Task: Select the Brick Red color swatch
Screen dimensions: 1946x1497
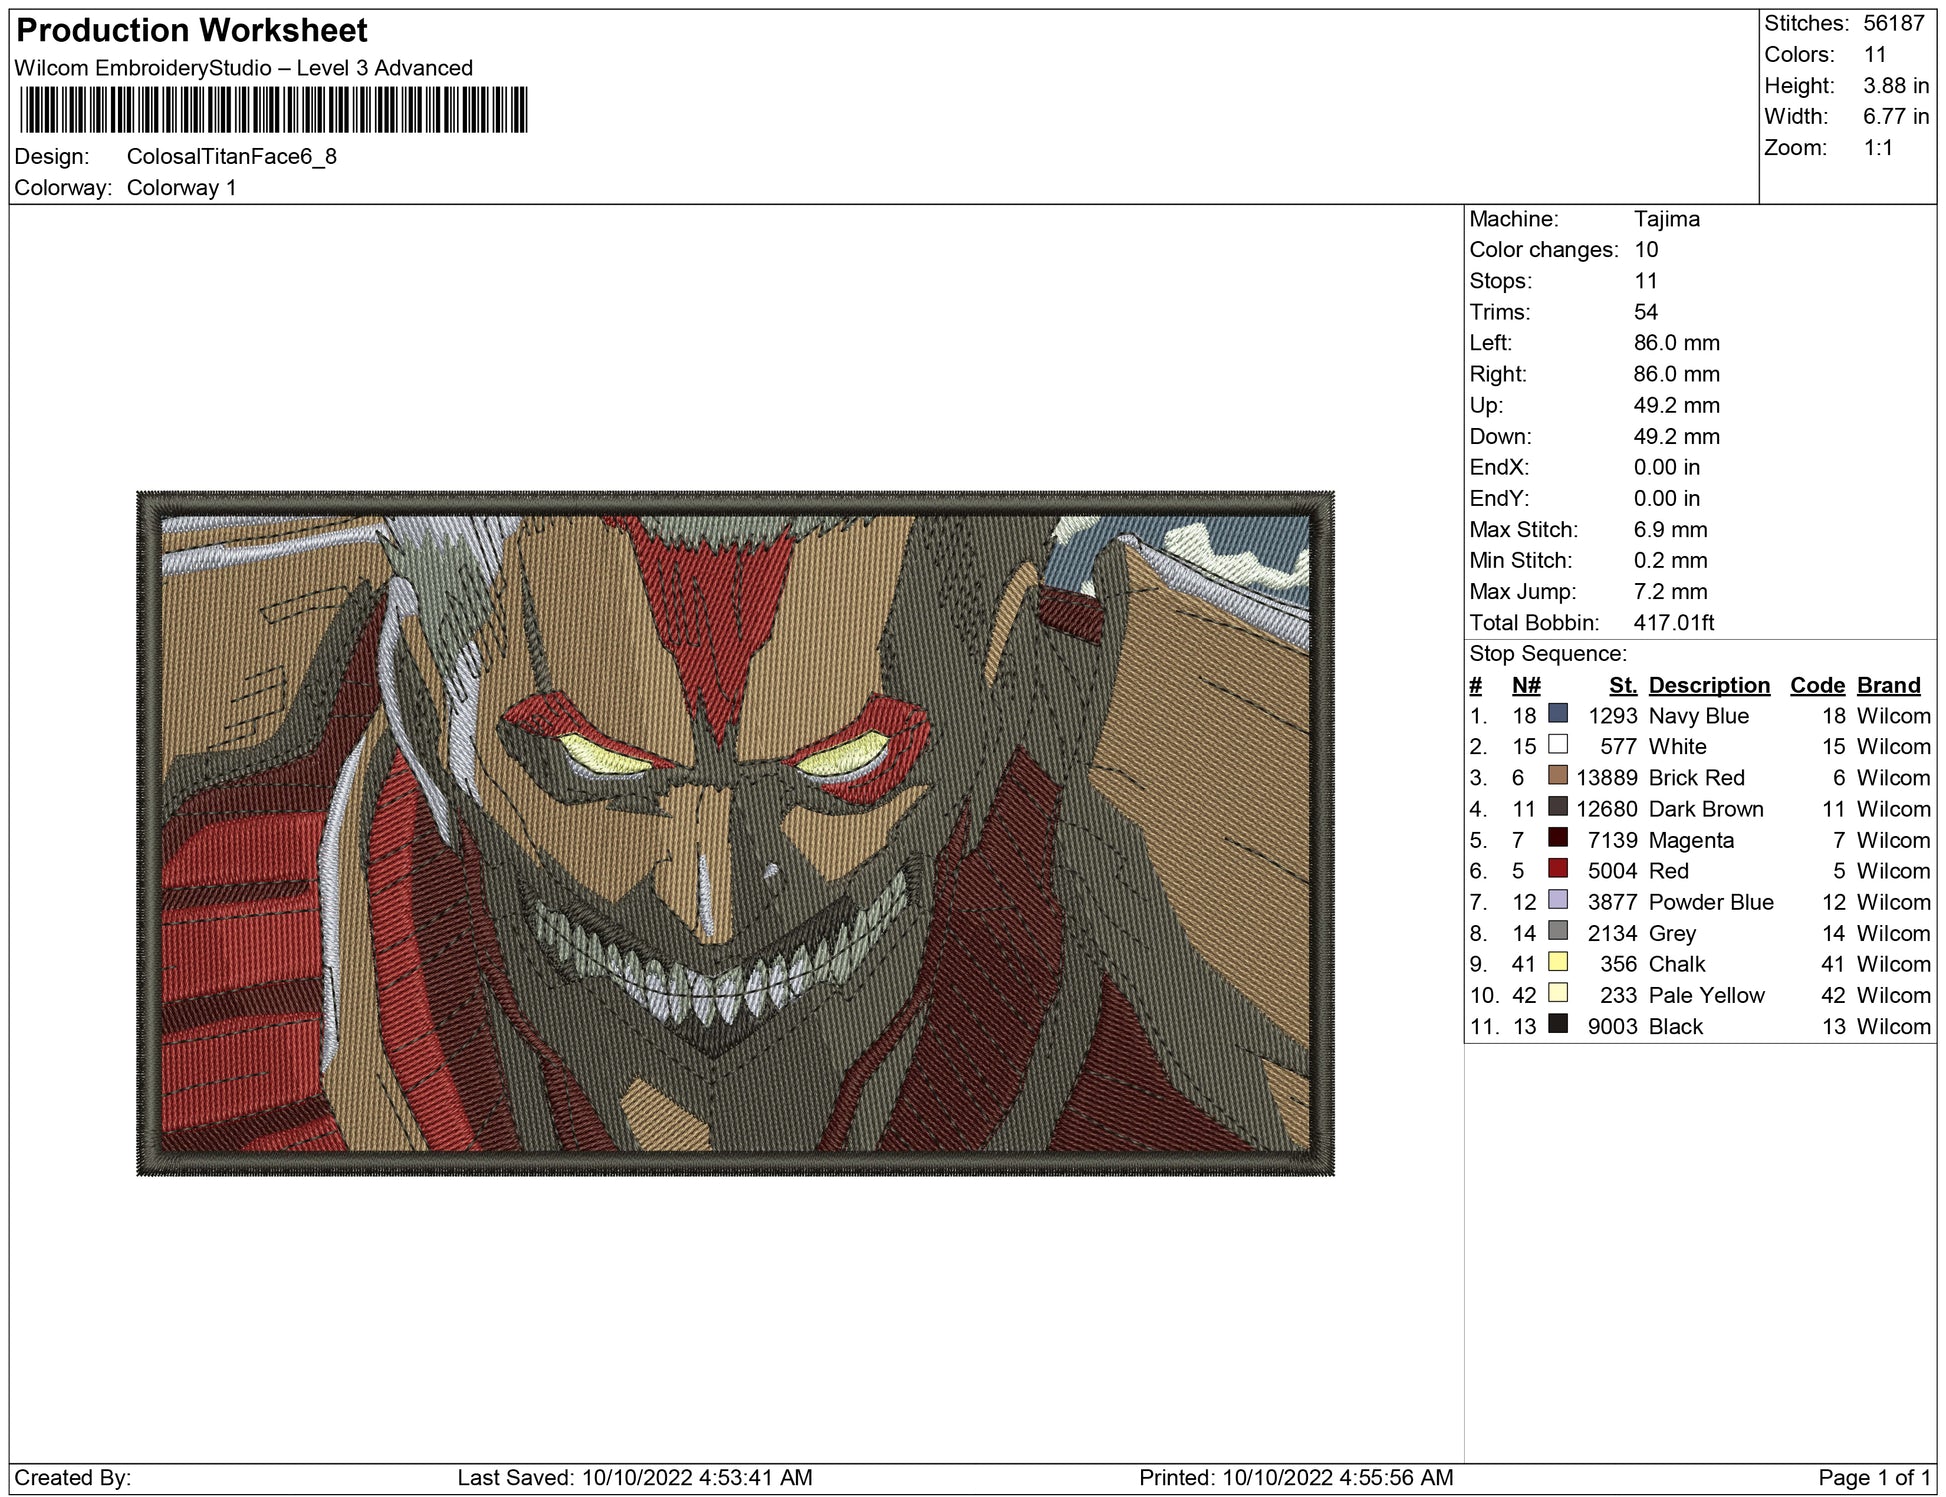Action: pyautogui.click(x=1557, y=775)
